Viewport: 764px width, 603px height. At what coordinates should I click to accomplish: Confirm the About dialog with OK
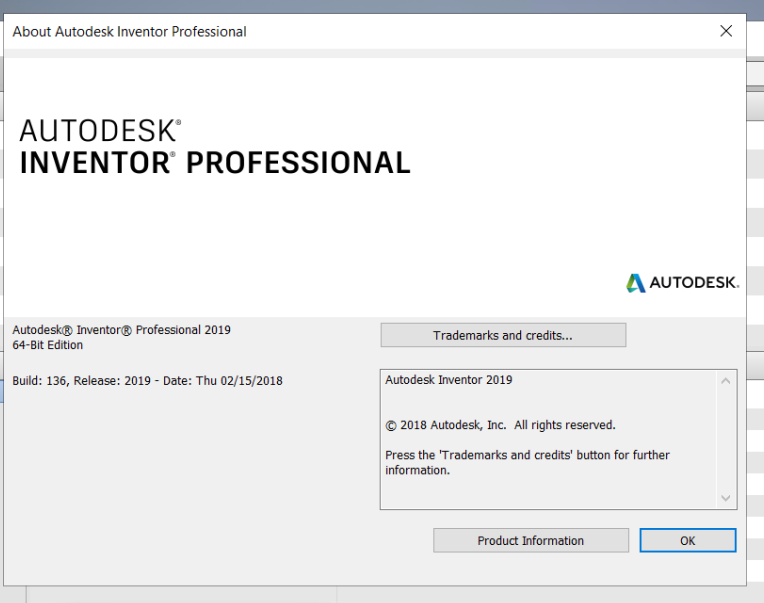coord(688,541)
